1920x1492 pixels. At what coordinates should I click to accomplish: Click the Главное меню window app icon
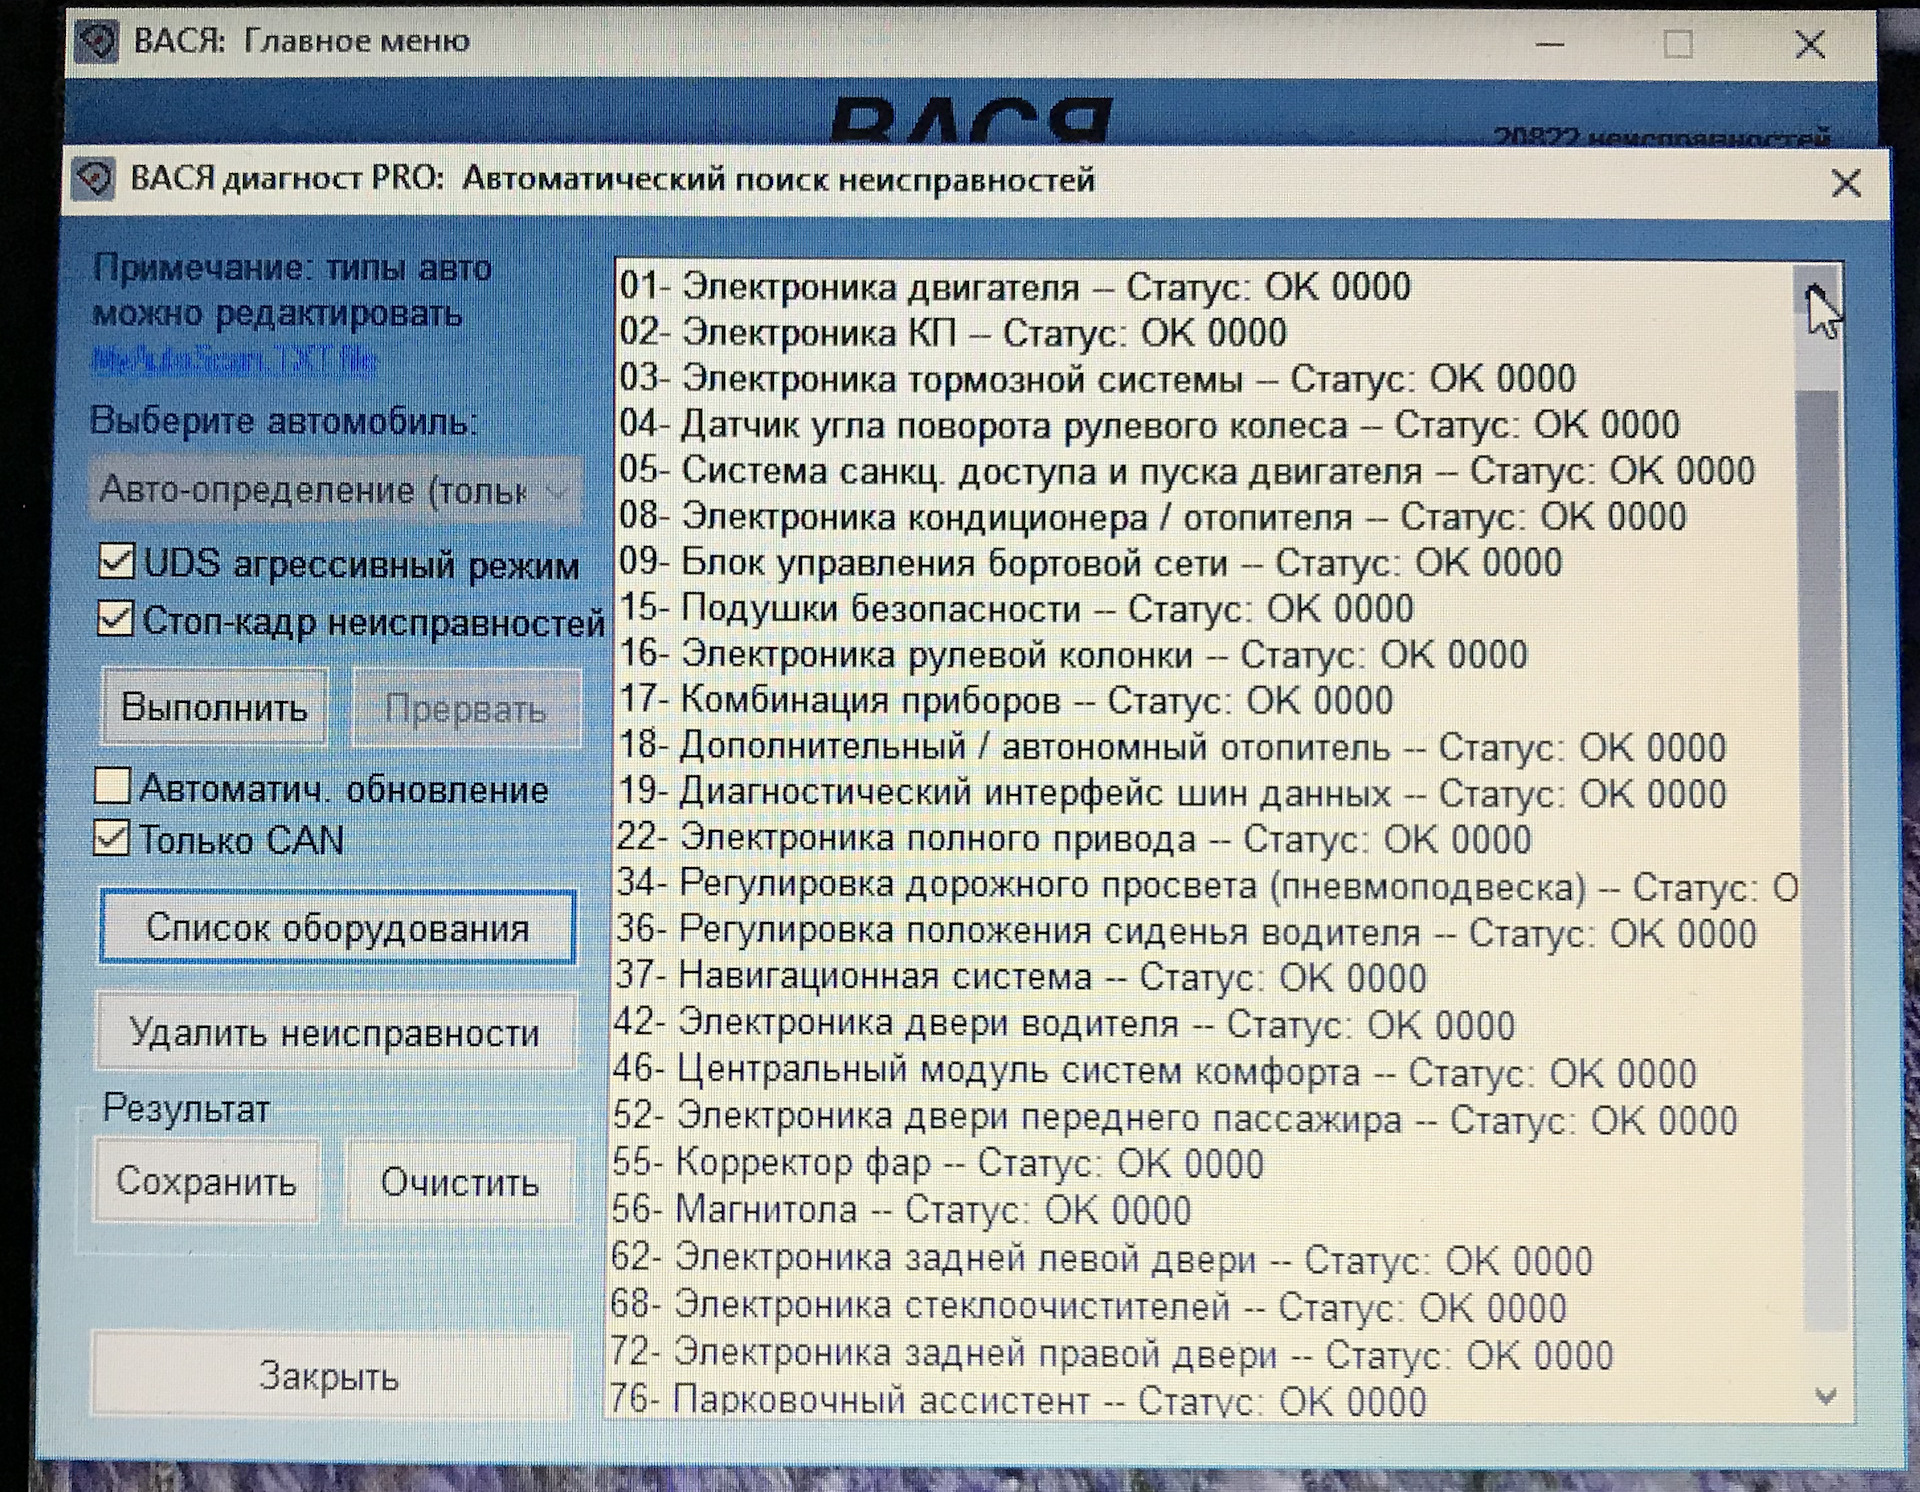point(97,42)
